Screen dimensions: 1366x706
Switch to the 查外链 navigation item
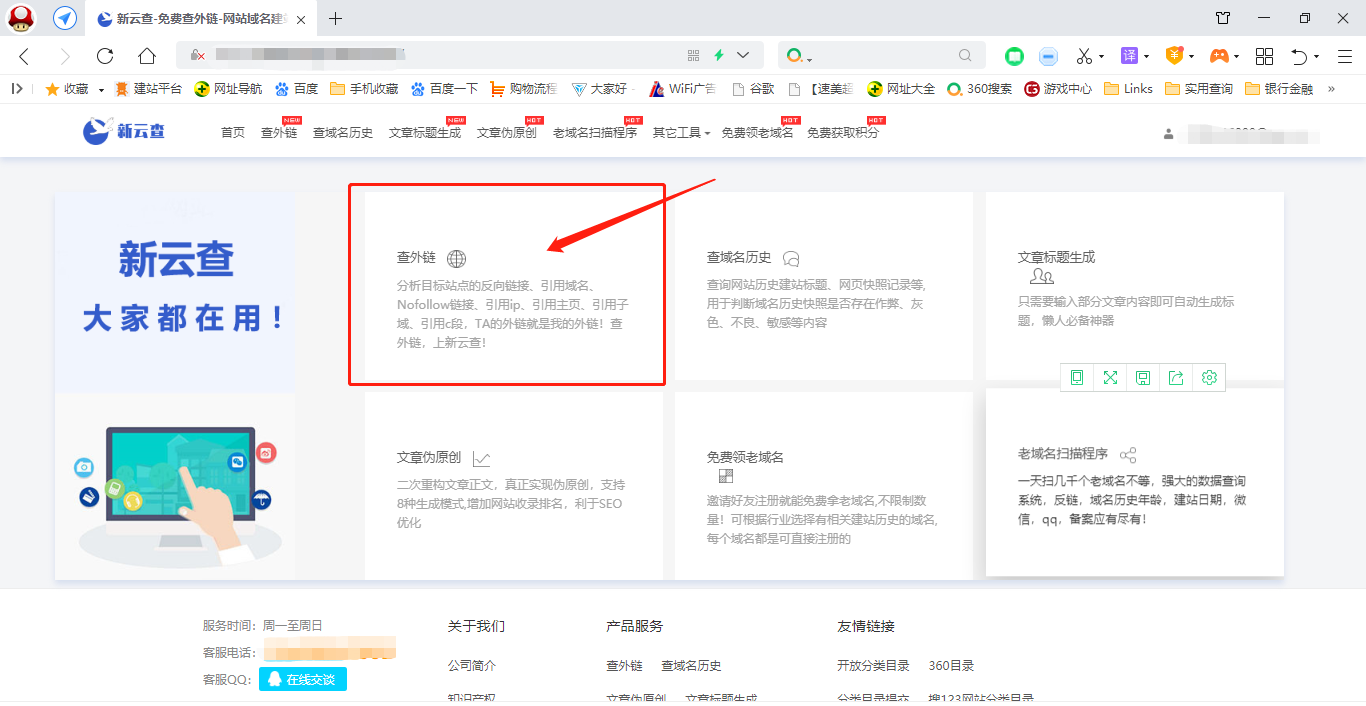278,131
